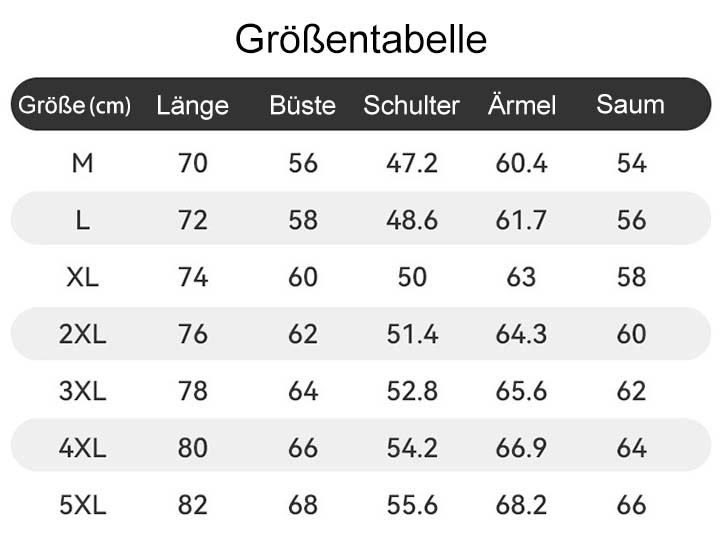Viewport: 724px width, 535px height.
Task: Select the 5XL size row label
Action: (82, 505)
